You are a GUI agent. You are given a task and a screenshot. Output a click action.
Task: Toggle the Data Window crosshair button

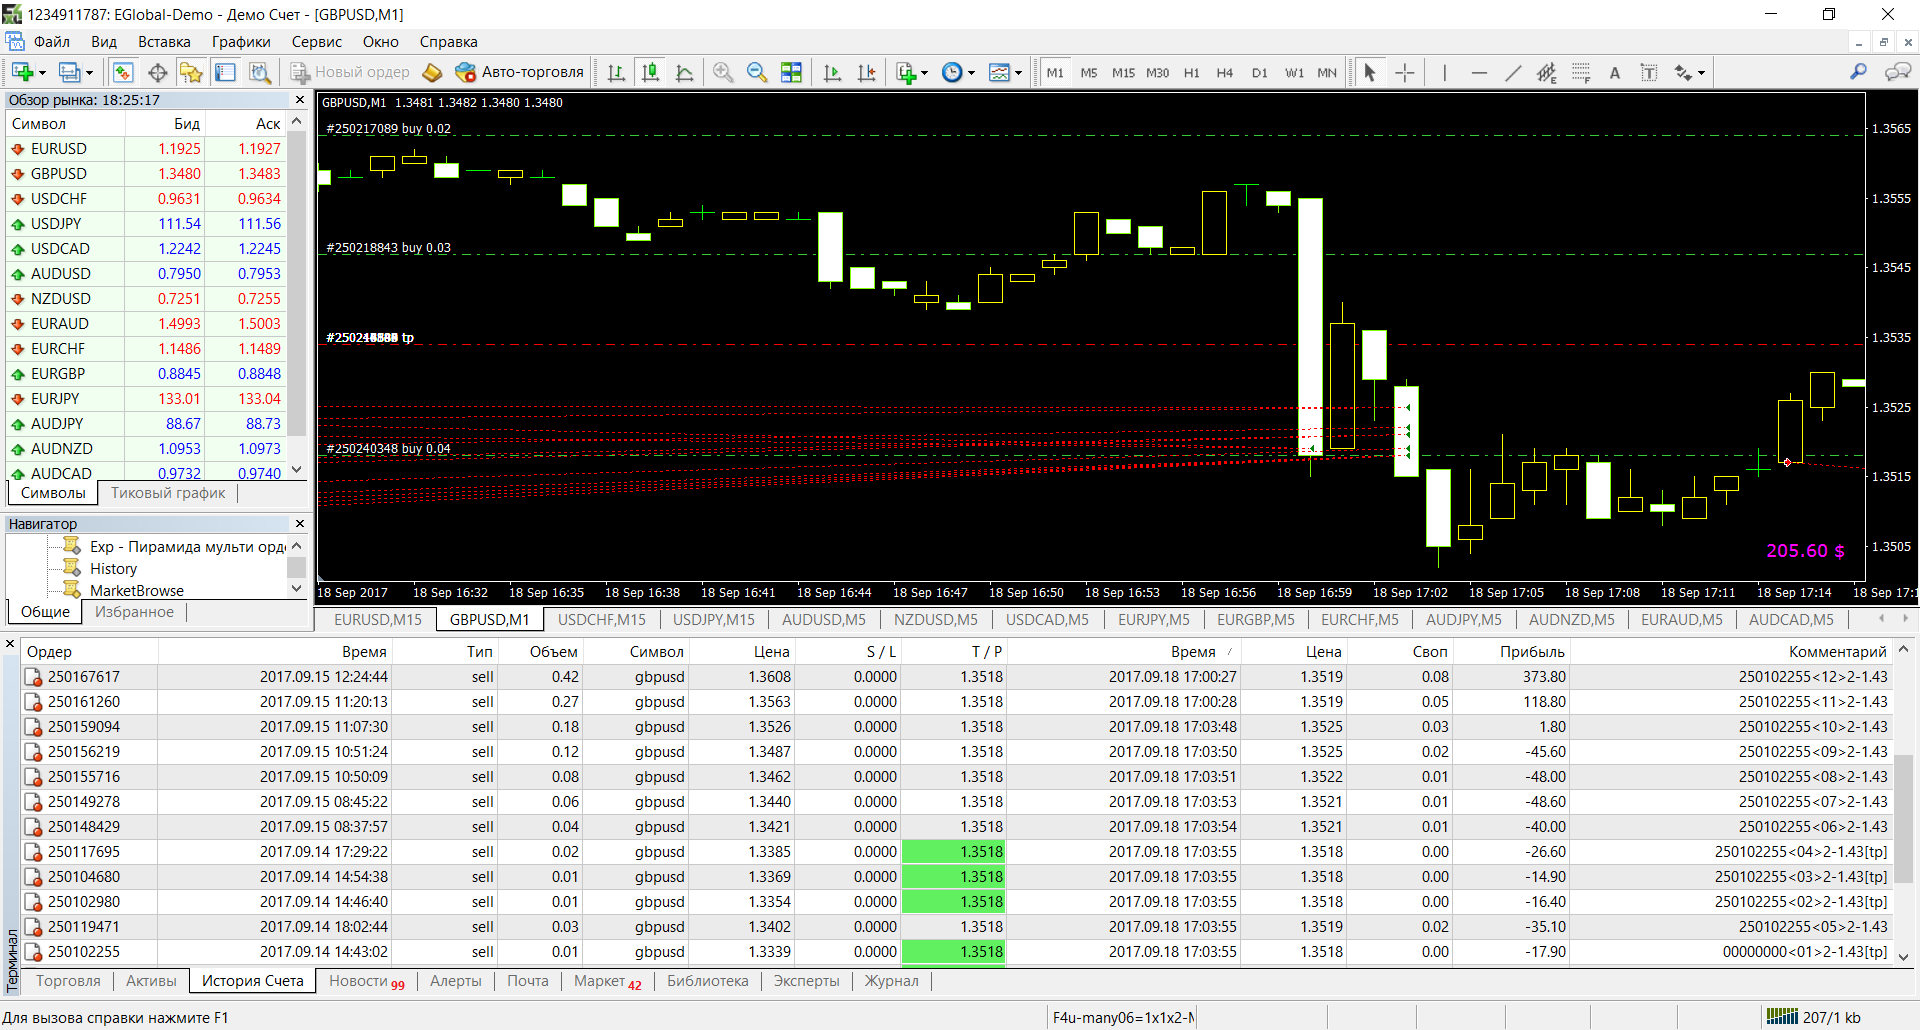(x=158, y=72)
